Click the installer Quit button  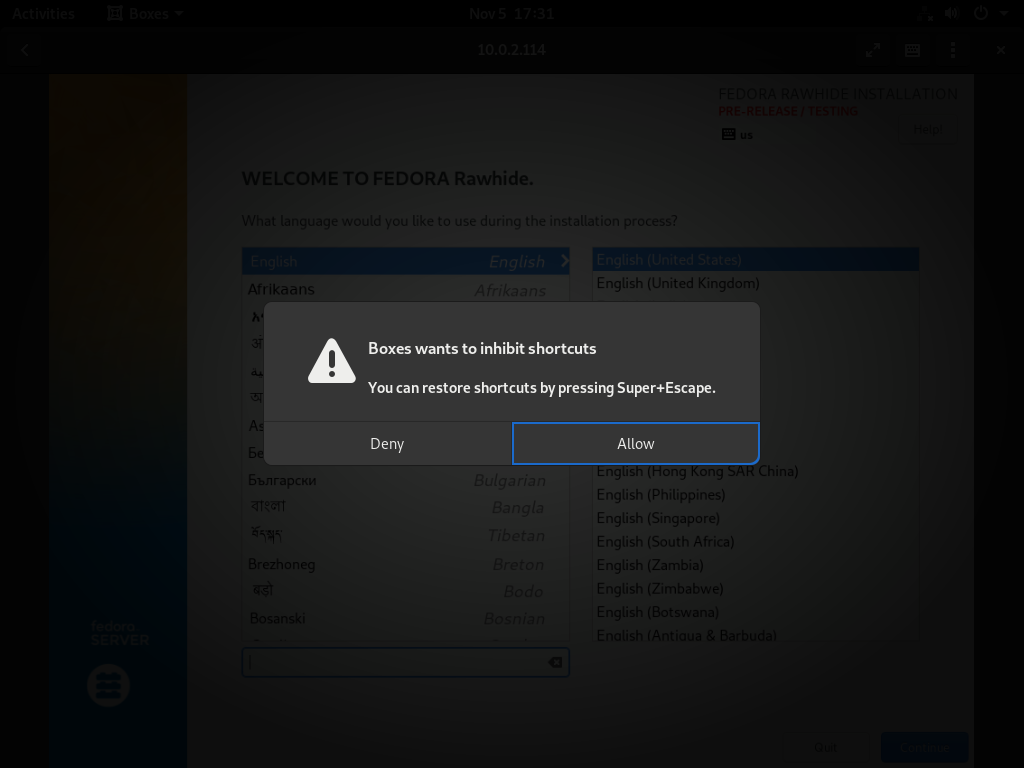(825, 747)
